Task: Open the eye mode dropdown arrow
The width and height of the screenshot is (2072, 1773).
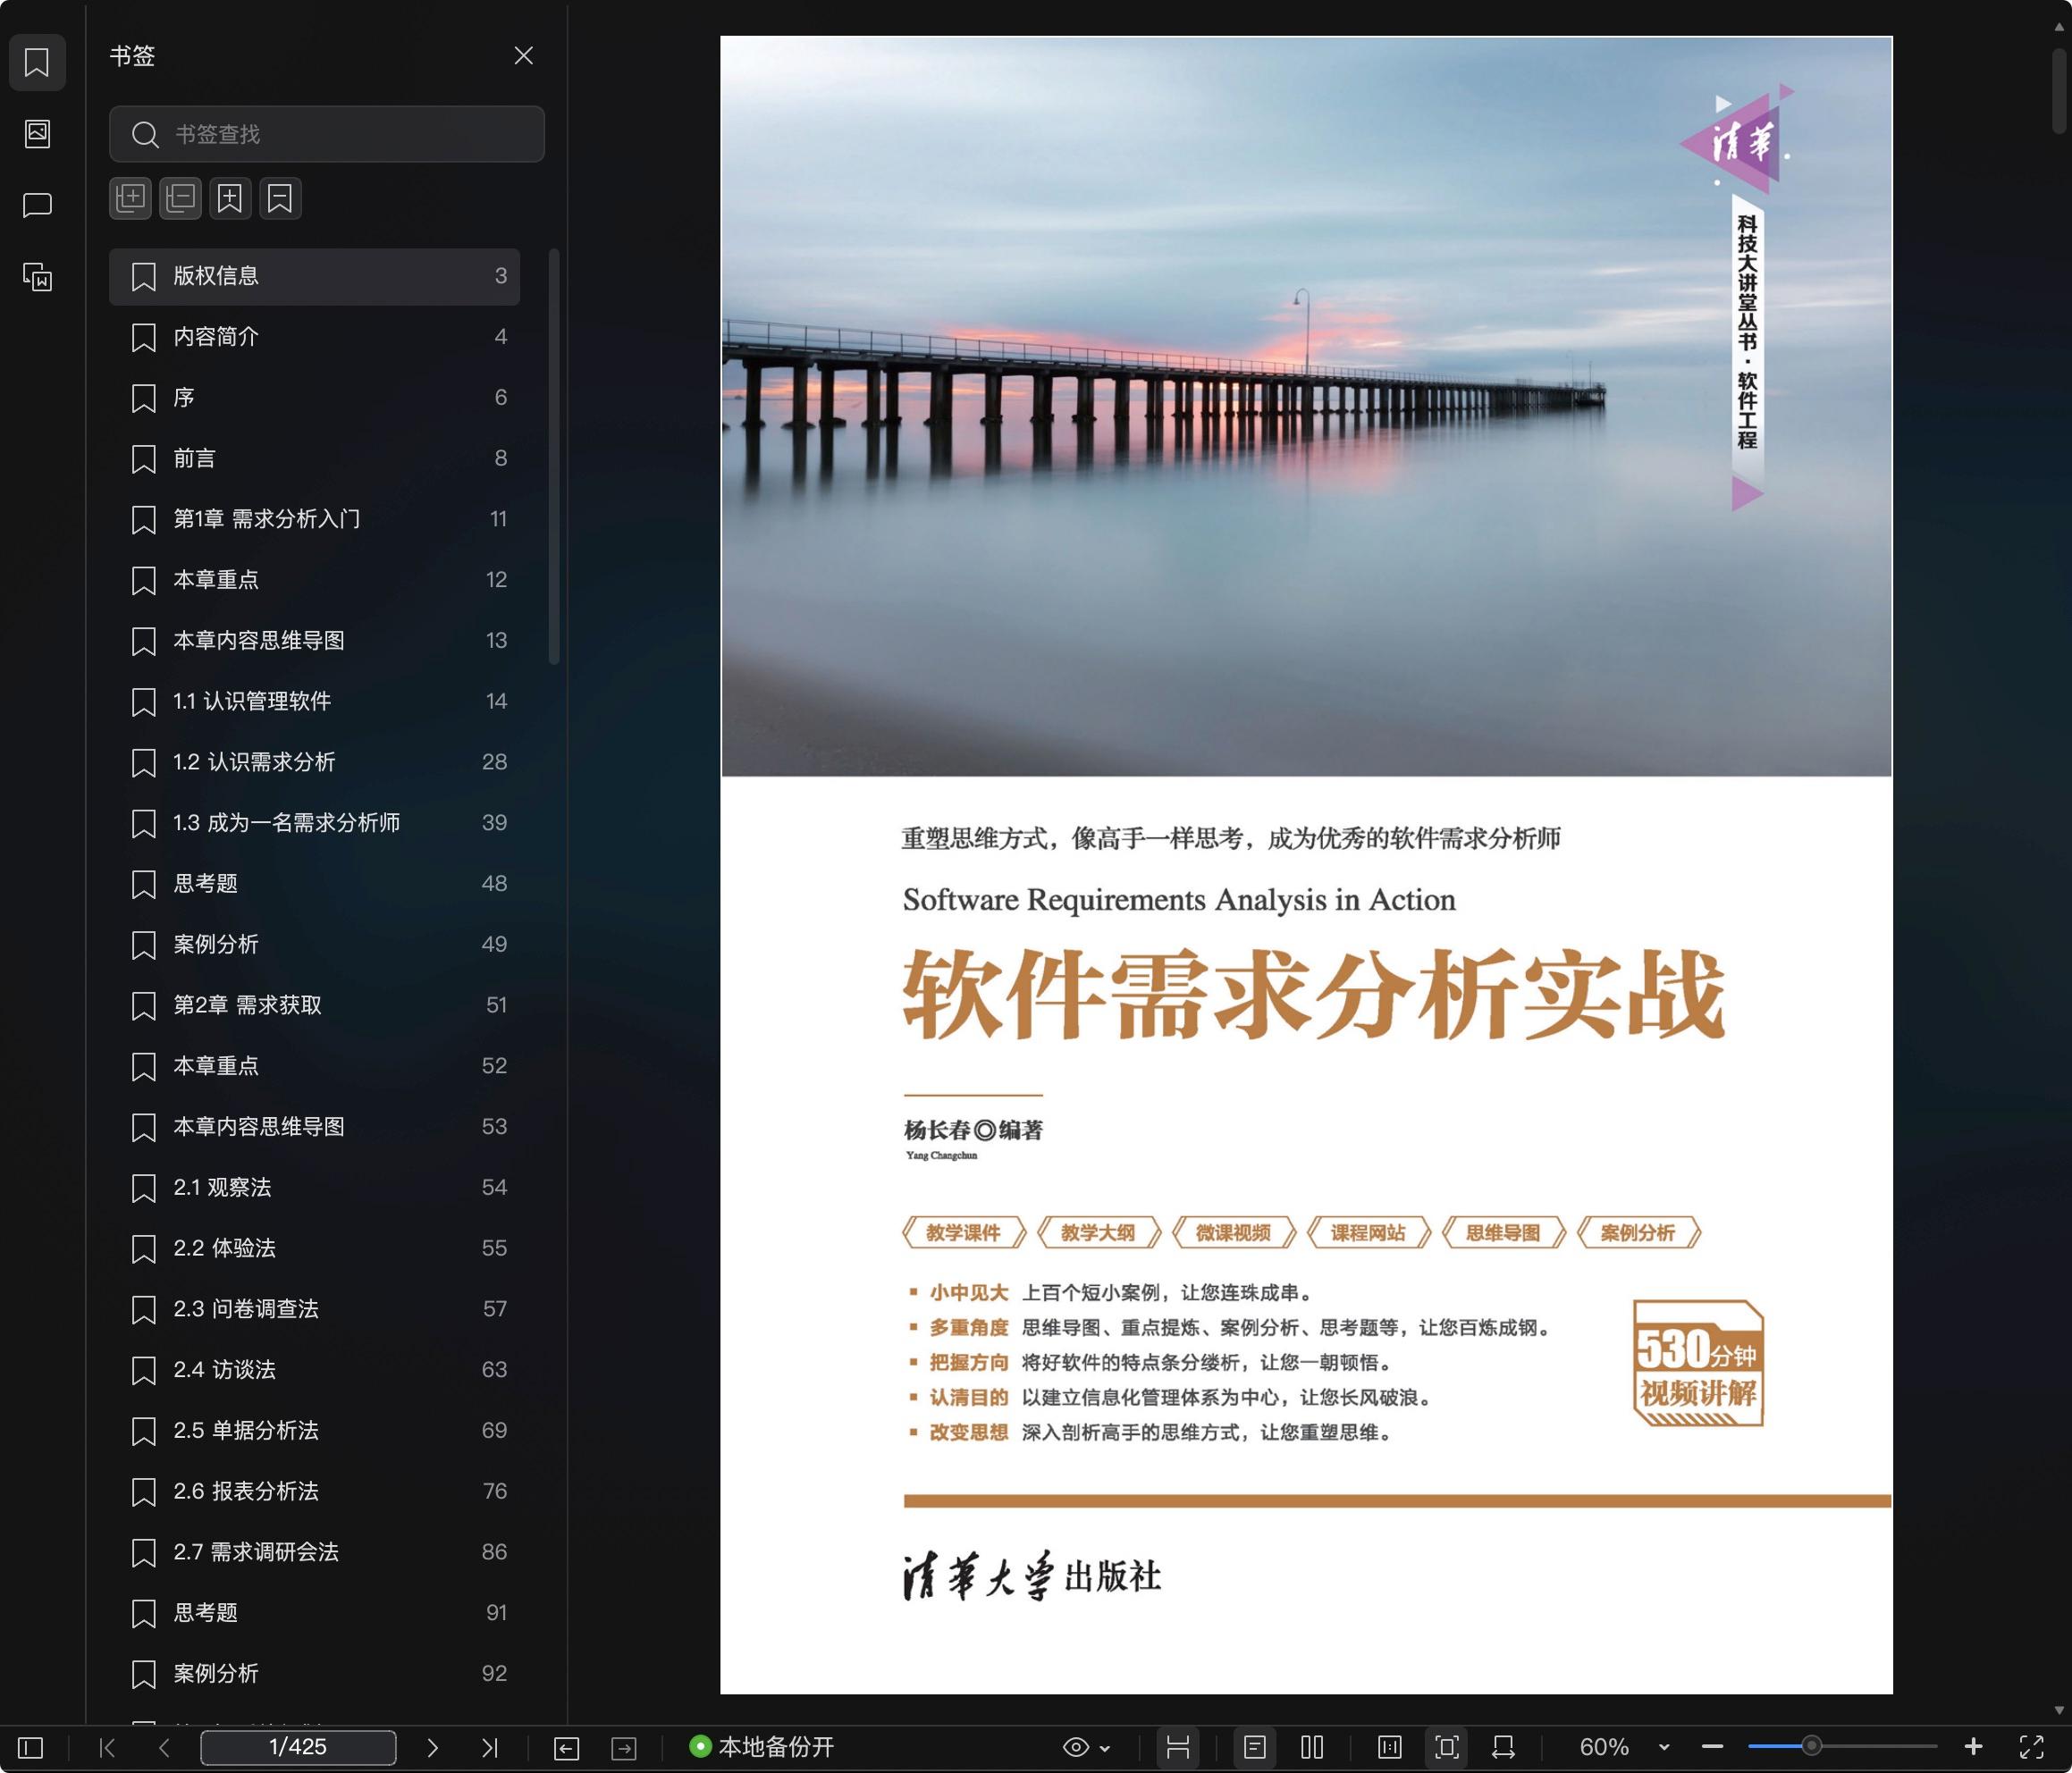Action: coord(1105,1748)
